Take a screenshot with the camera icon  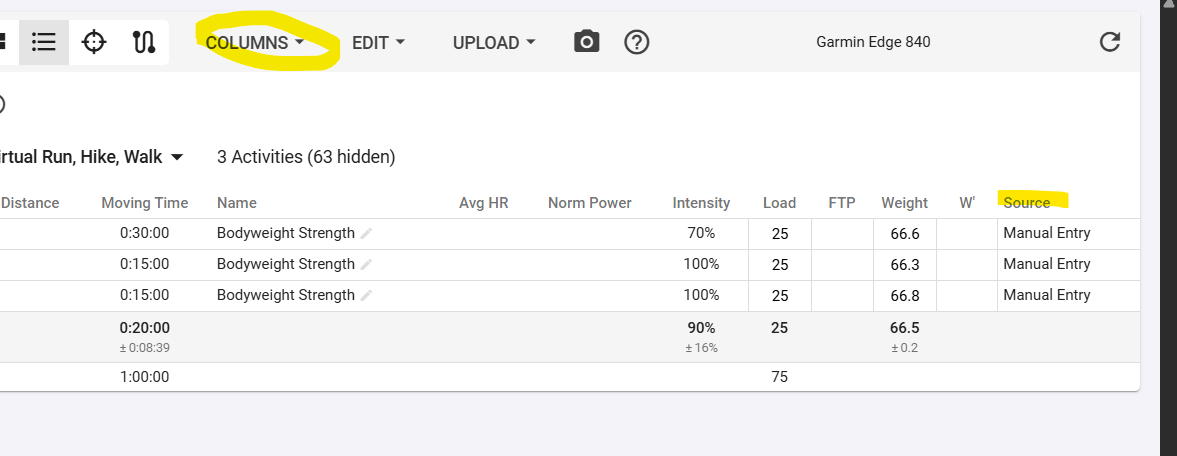click(586, 42)
